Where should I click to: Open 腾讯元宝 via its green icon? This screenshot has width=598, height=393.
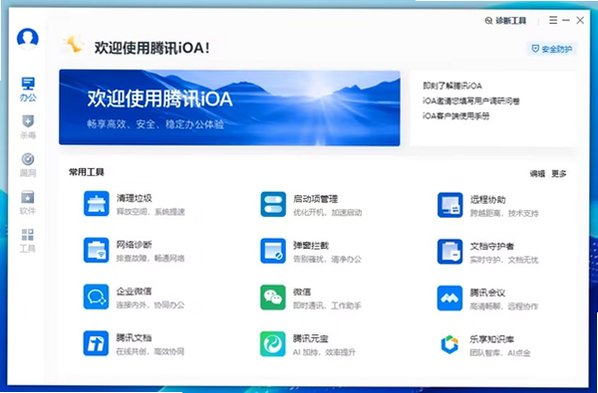(x=273, y=344)
